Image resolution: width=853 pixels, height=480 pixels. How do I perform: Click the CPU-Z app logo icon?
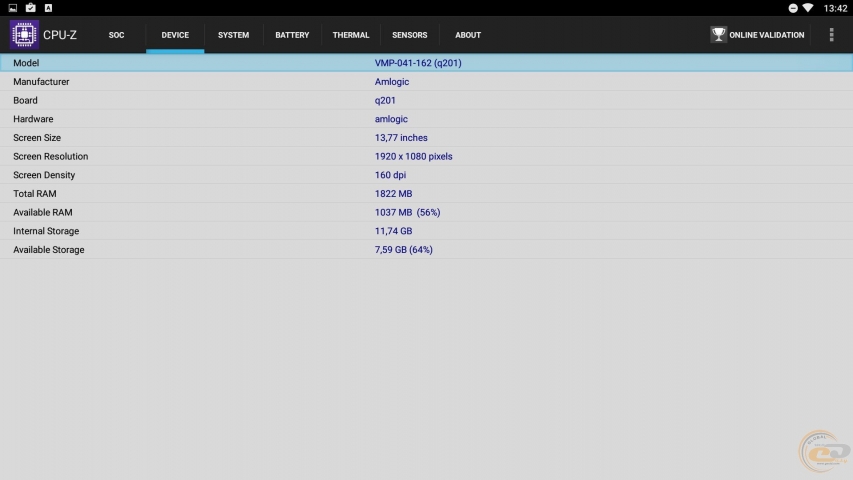pos(24,34)
